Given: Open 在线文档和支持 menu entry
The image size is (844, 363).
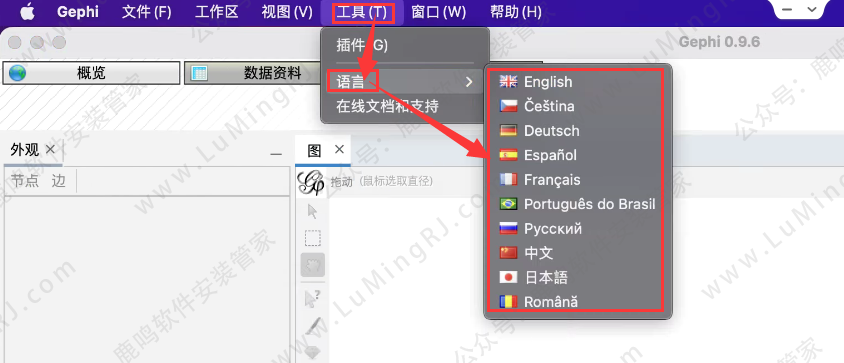Looking at the screenshot, I should [405, 106].
